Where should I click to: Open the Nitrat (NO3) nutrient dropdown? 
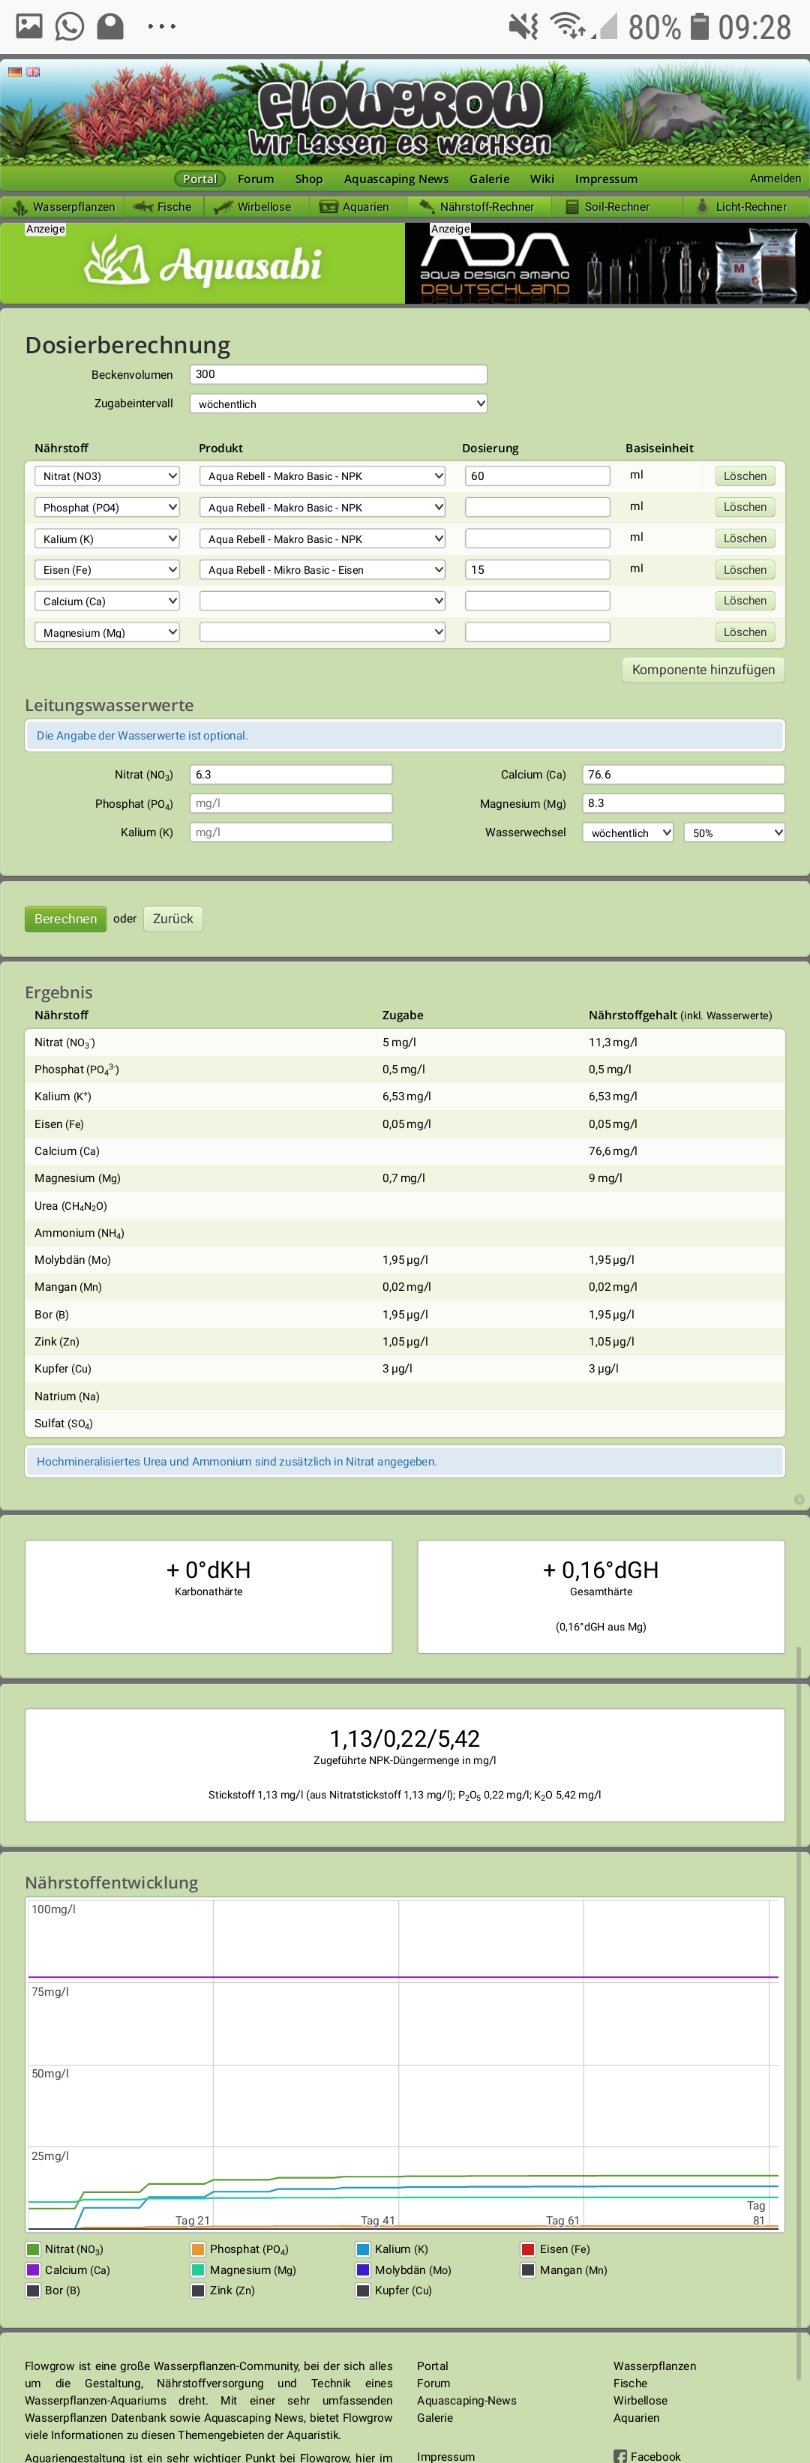pos(107,476)
